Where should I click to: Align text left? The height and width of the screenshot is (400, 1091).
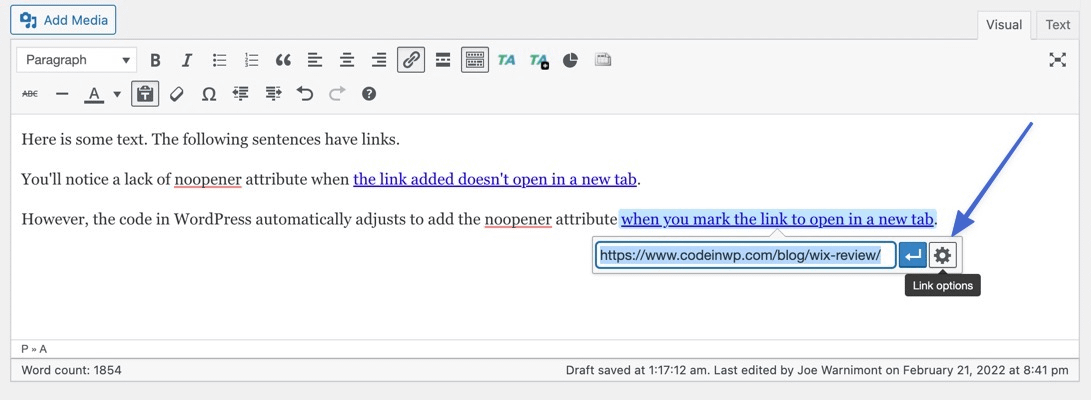coord(314,61)
